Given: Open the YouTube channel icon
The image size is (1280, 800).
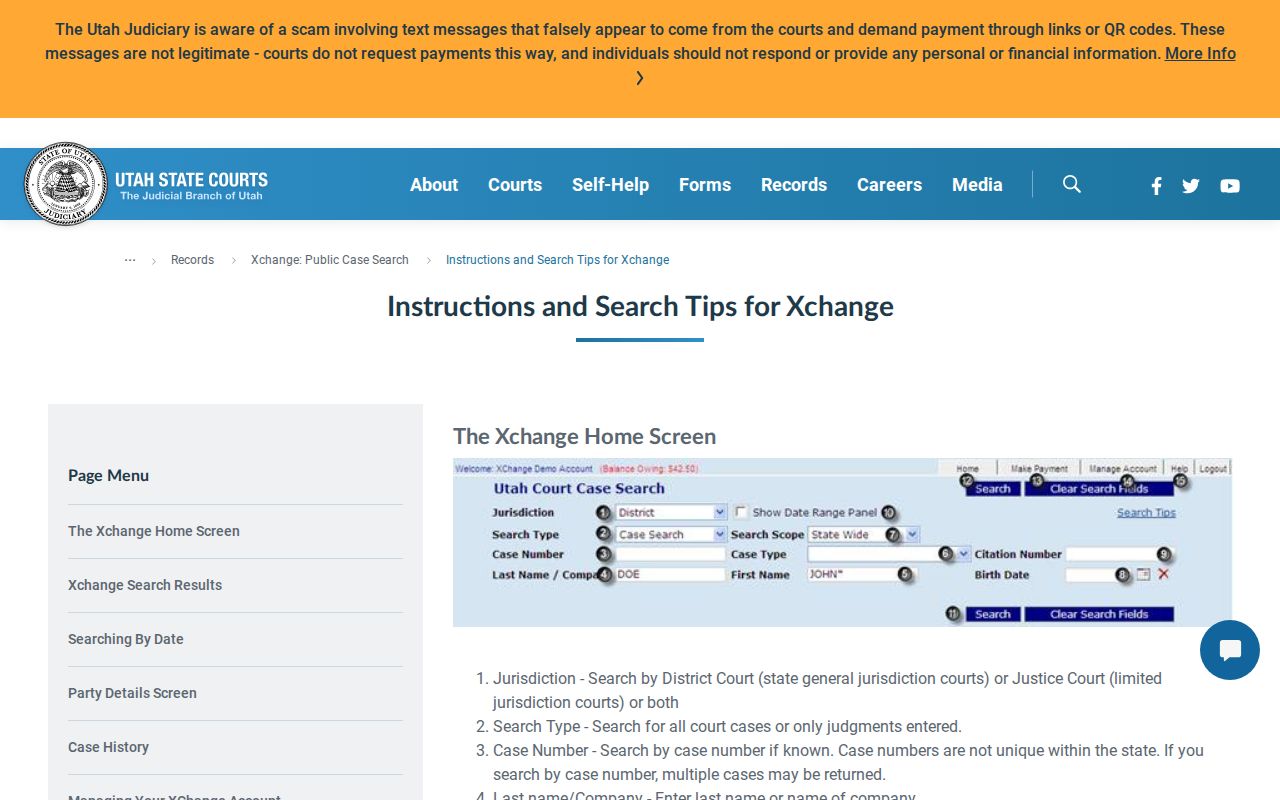Looking at the screenshot, I should click(1230, 185).
